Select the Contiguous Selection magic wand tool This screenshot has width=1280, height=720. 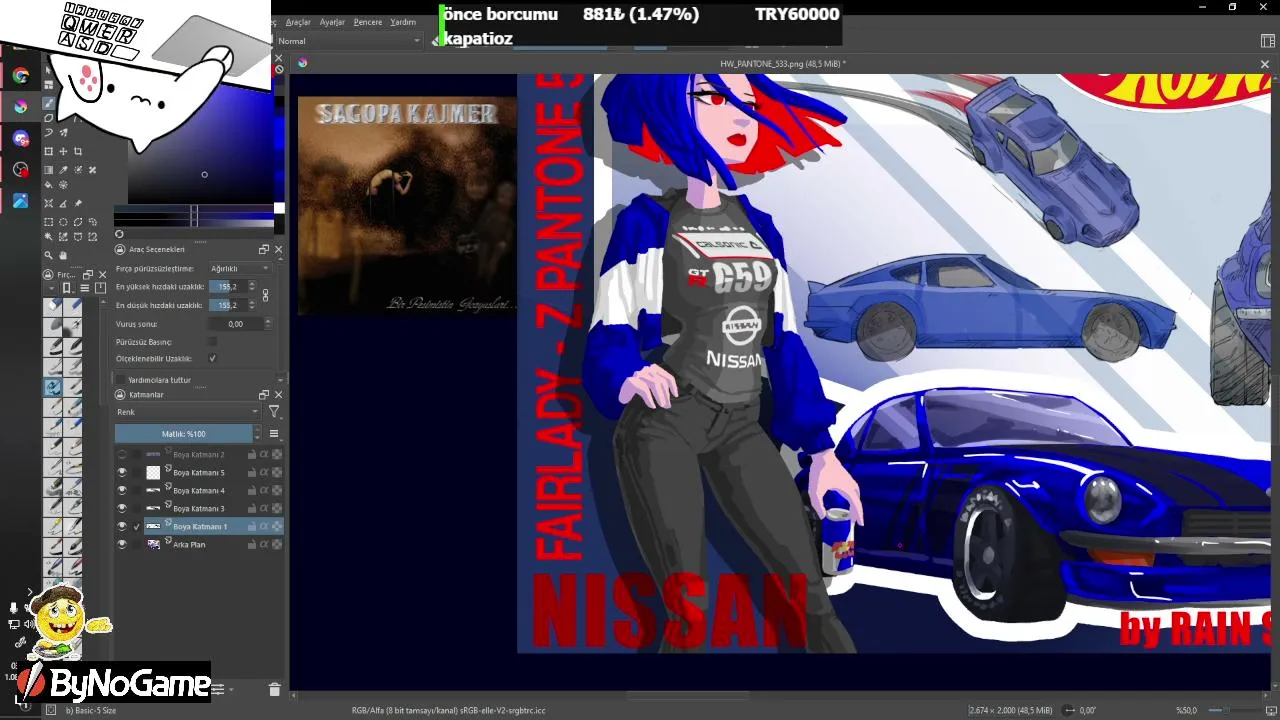[x=48, y=237]
